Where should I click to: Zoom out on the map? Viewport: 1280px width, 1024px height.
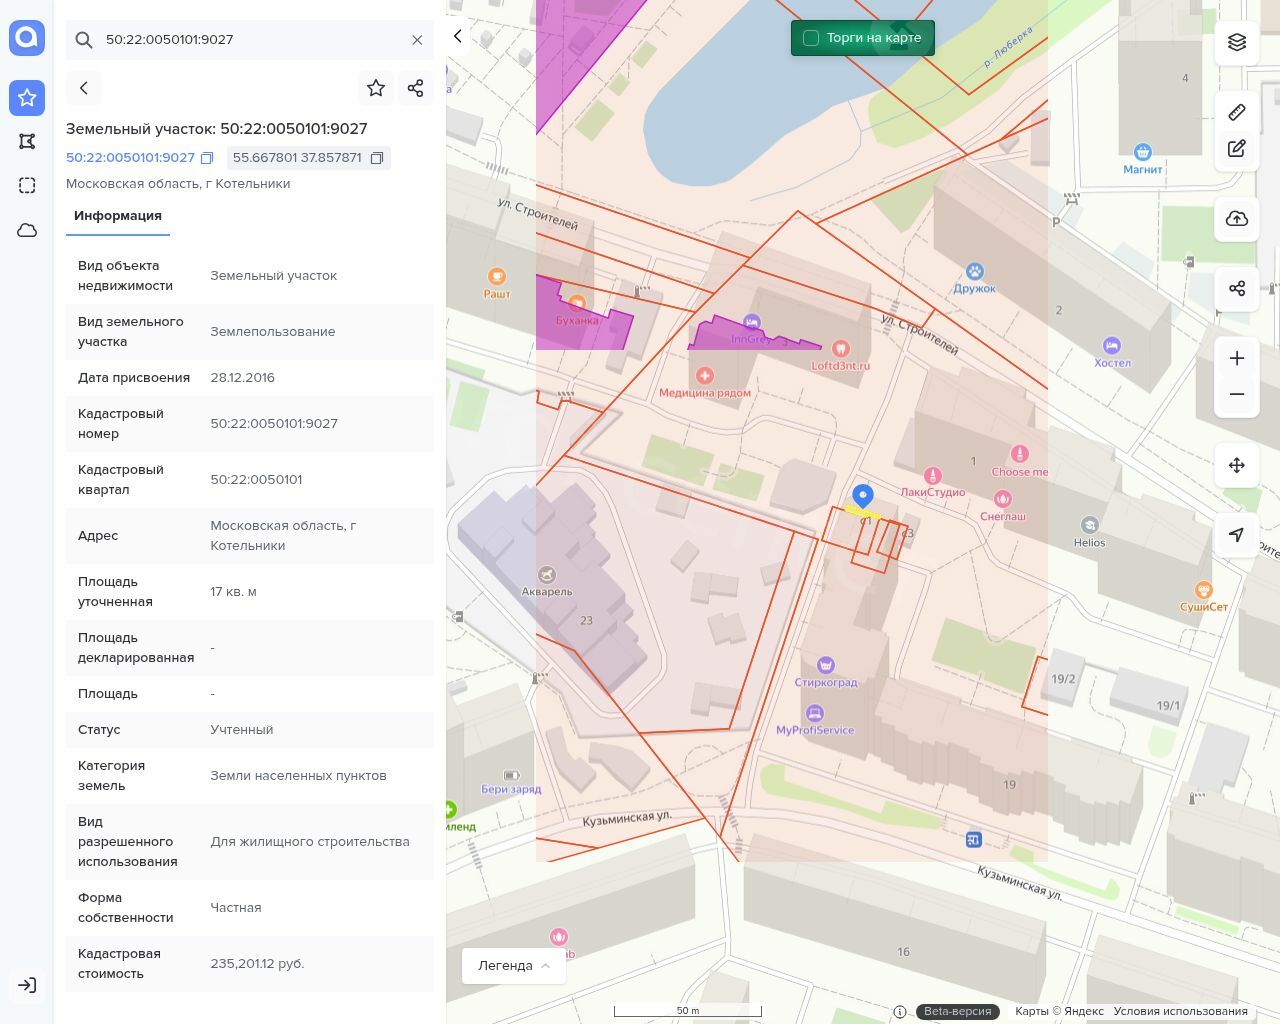point(1237,394)
